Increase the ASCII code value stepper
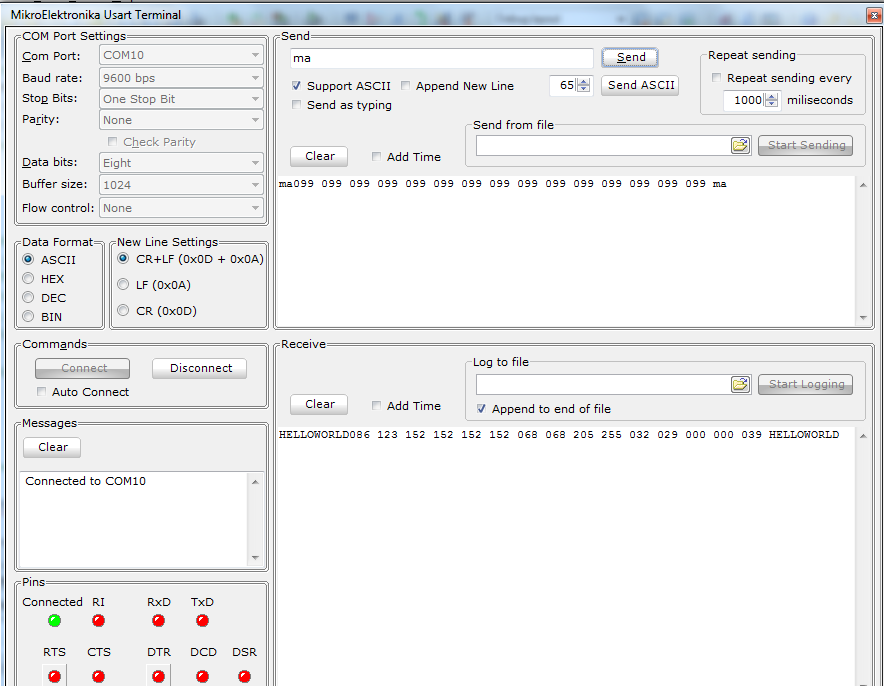Viewport: 884px width, 686px height. [x=584, y=82]
